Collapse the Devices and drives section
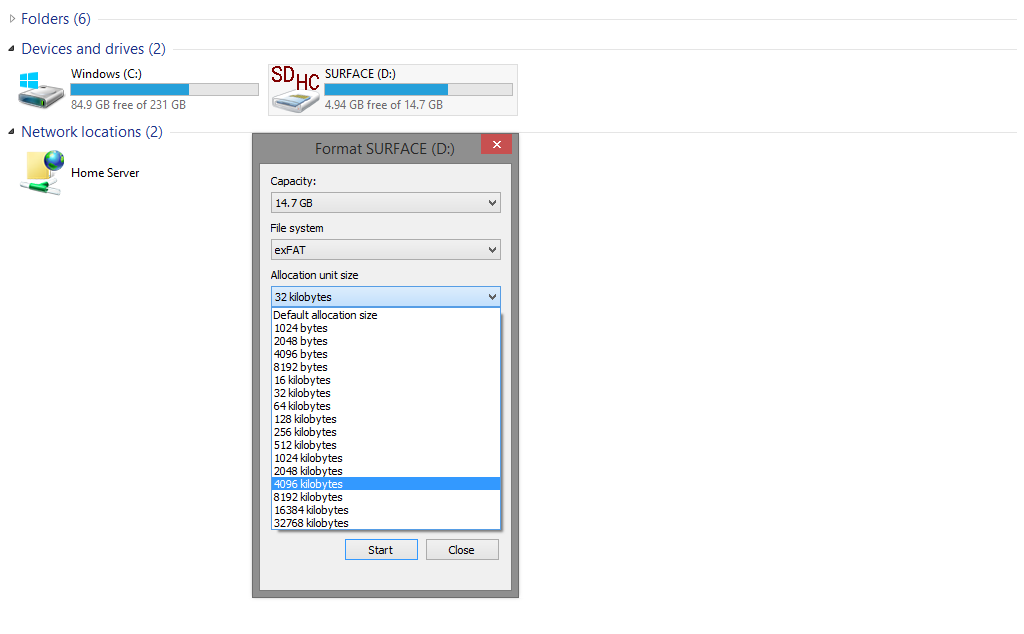 click(11, 48)
